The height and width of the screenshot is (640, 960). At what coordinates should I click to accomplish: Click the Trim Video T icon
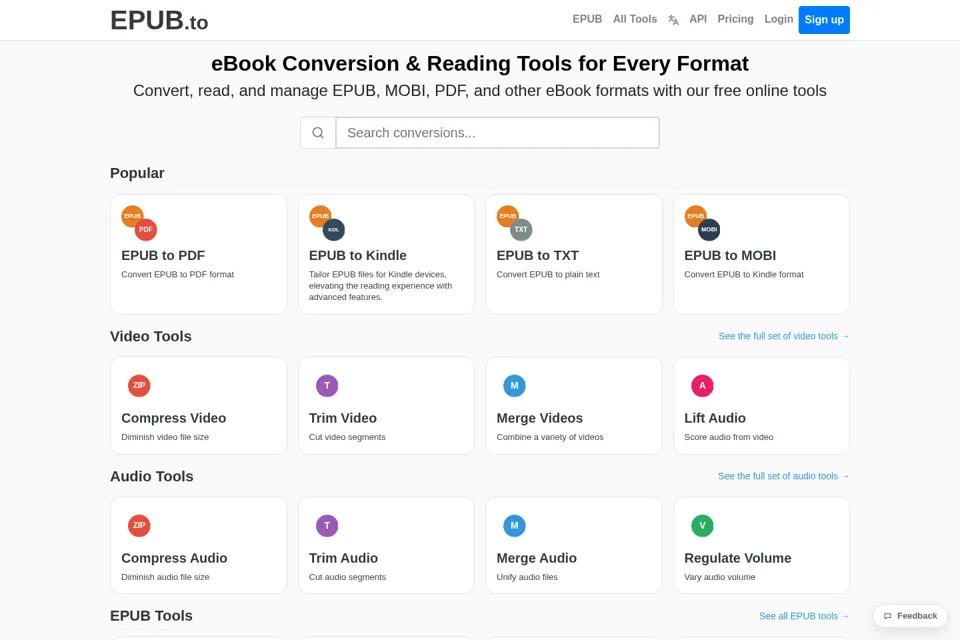tap(327, 386)
